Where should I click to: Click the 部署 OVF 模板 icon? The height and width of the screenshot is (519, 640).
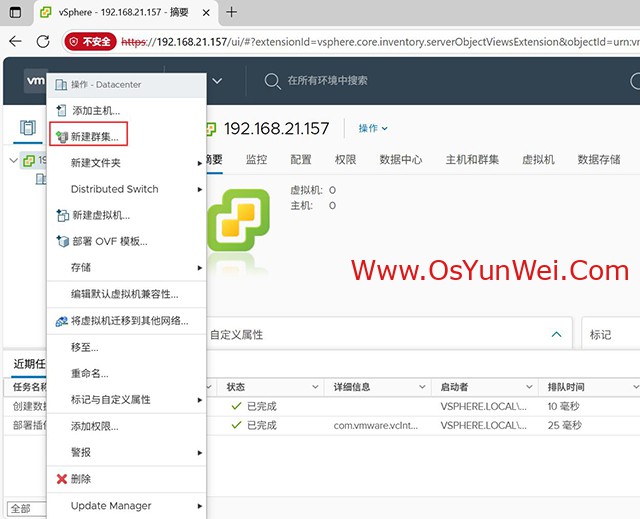point(62,241)
